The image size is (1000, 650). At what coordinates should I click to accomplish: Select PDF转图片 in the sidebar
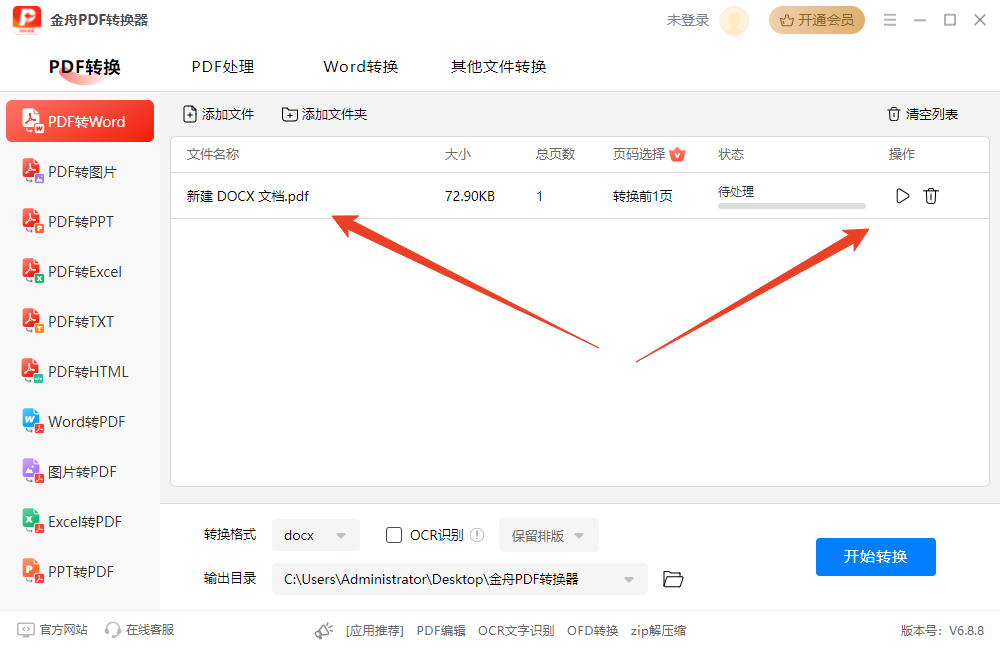(x=80, y=172)
